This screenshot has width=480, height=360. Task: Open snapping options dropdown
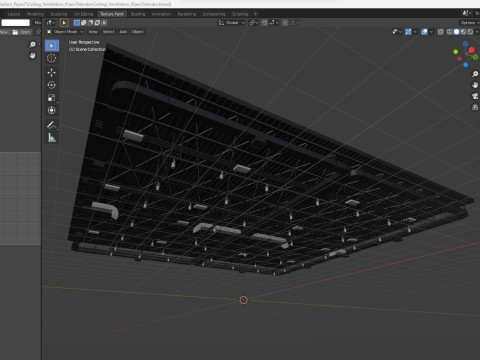[274, 23]
